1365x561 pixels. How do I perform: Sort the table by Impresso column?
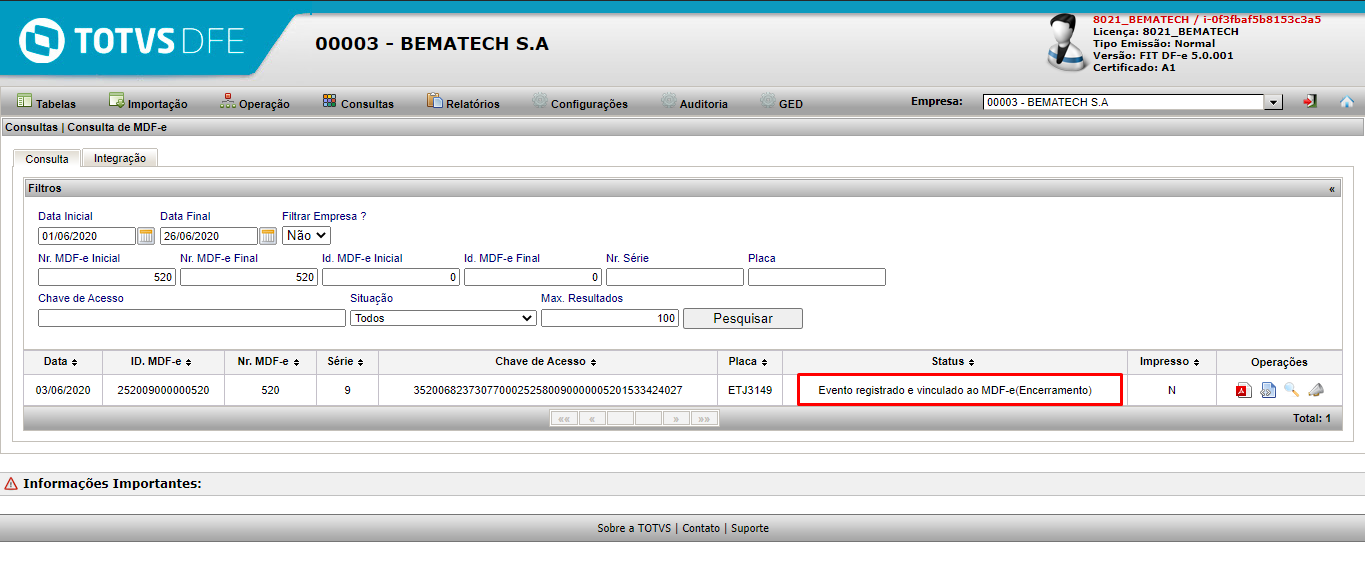tap(1171, 362)
